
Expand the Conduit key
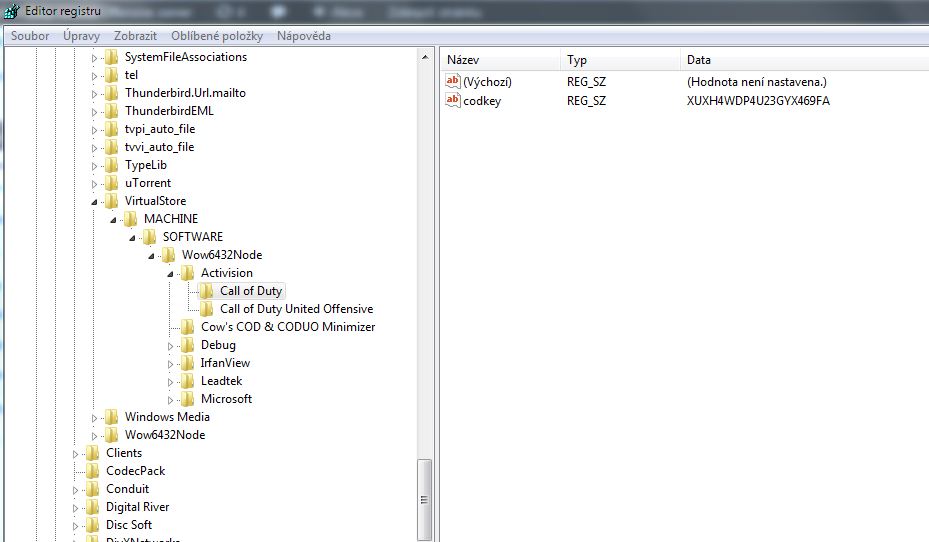pos(75,490)
